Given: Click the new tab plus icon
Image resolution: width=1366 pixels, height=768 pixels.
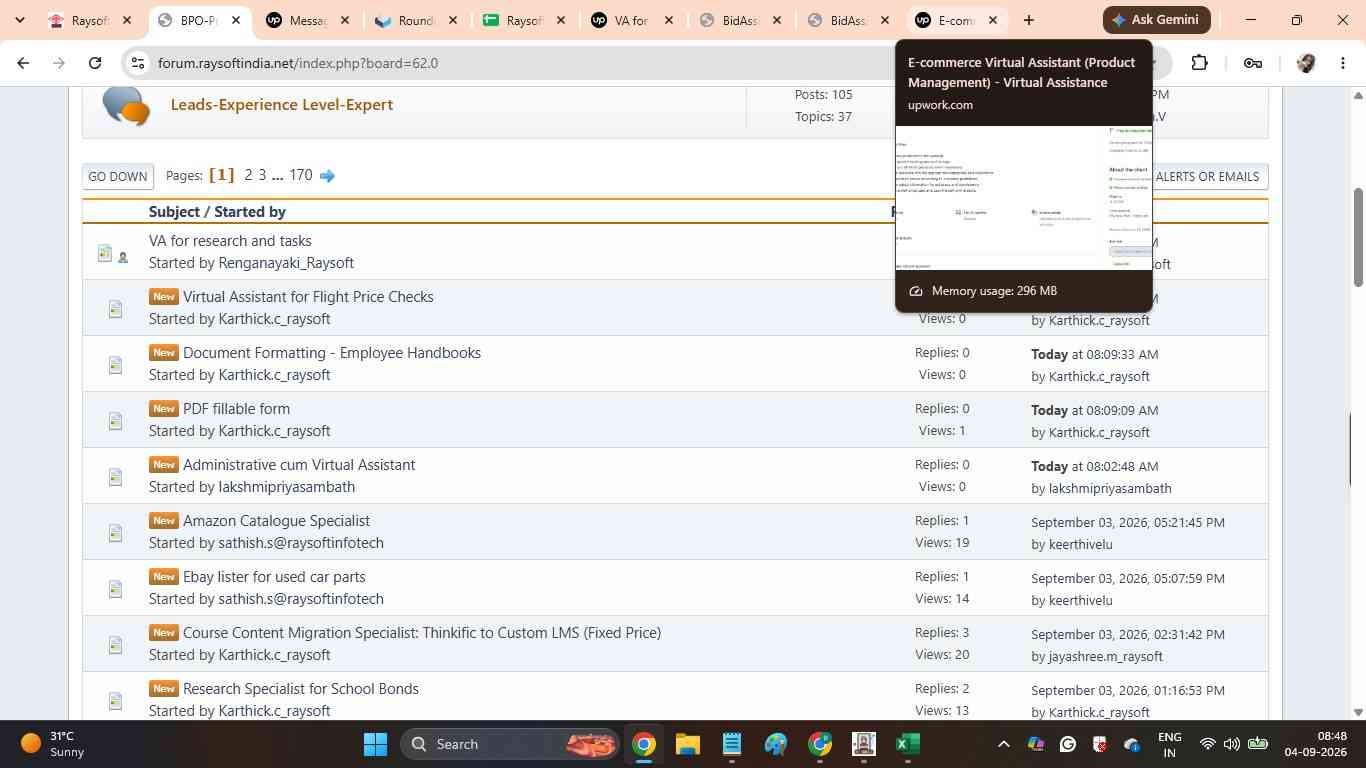Looking at the screenshot, I should [1028, 20].
